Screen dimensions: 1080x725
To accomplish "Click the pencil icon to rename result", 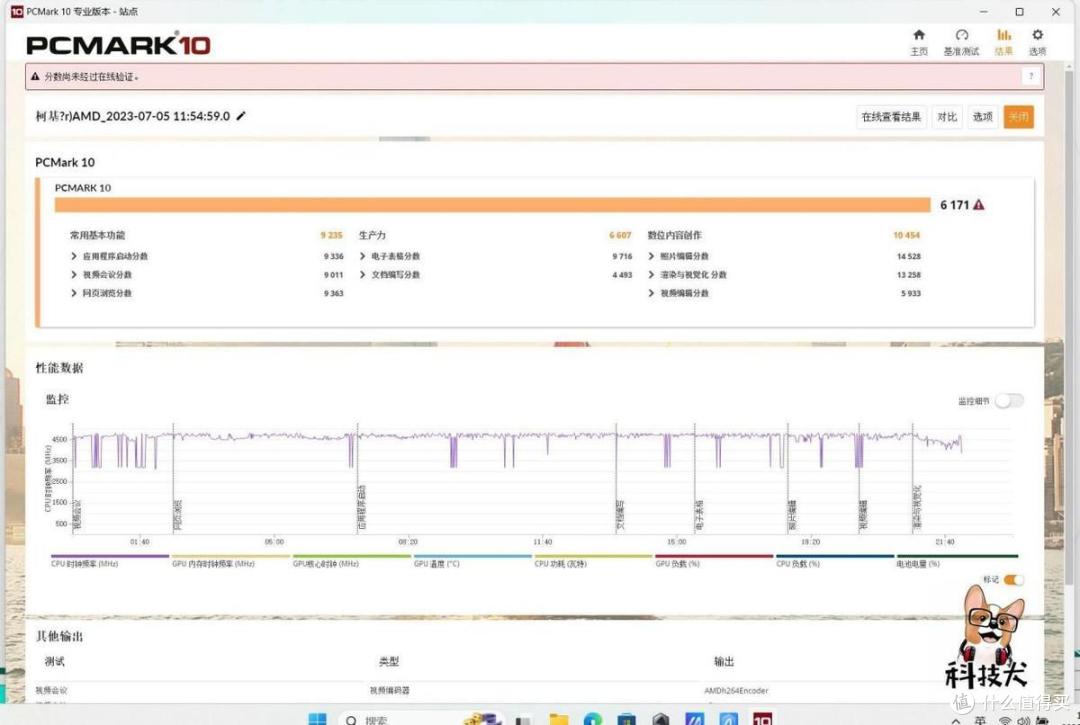I will (241, 116).
